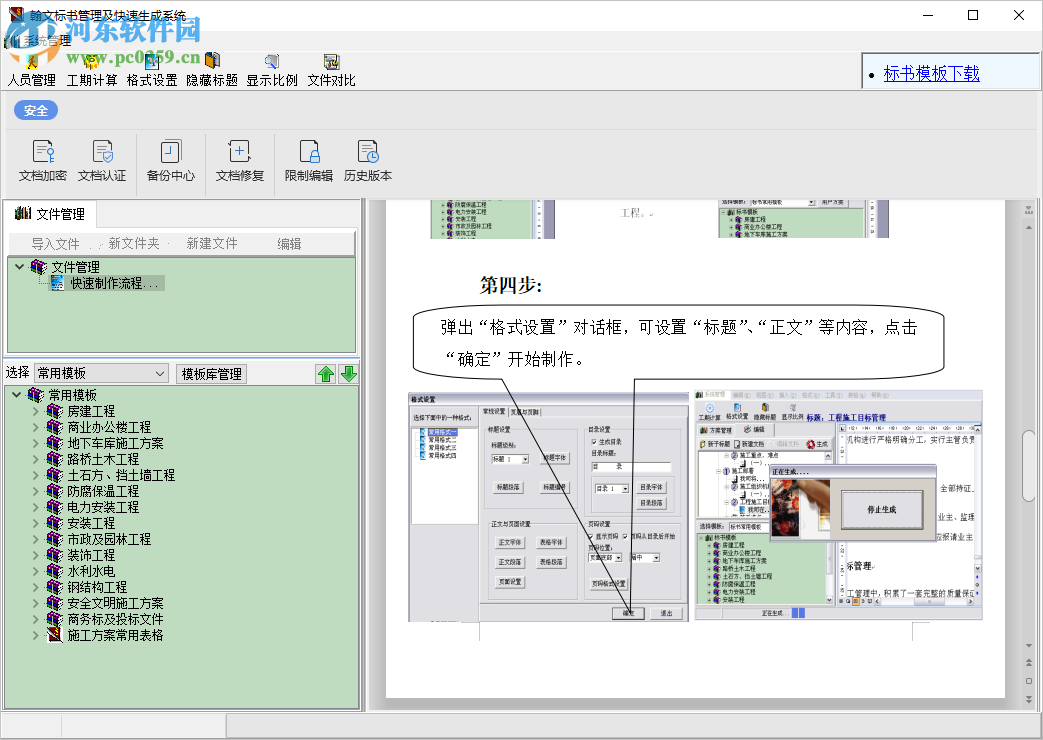Open the 标书模板下载 link

(x=931, y=73)
